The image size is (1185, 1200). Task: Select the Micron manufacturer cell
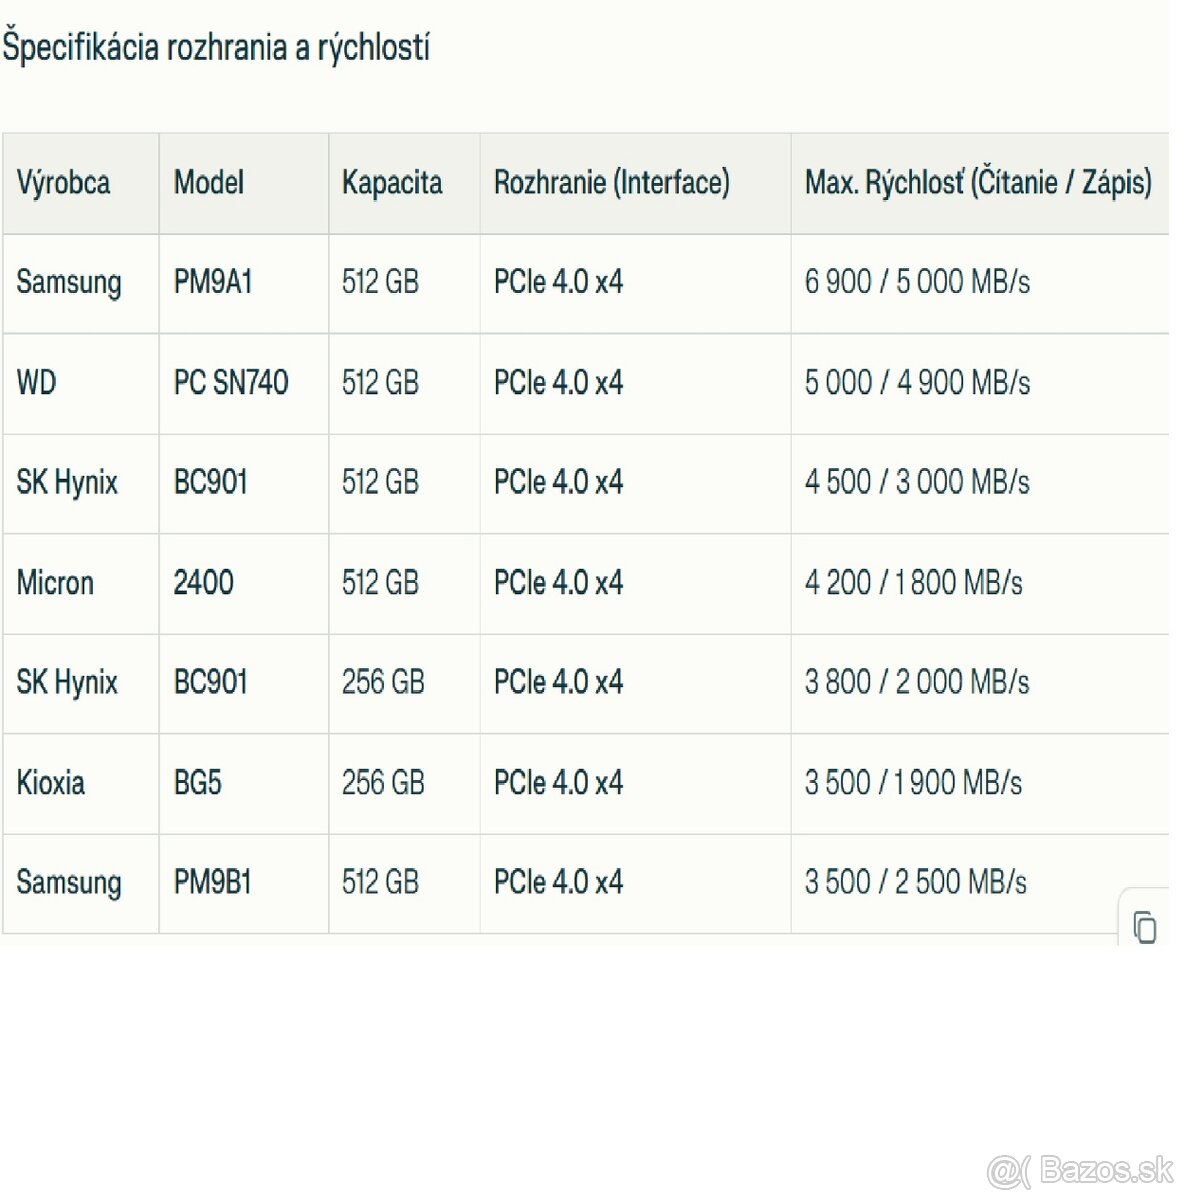click(55, 583)
